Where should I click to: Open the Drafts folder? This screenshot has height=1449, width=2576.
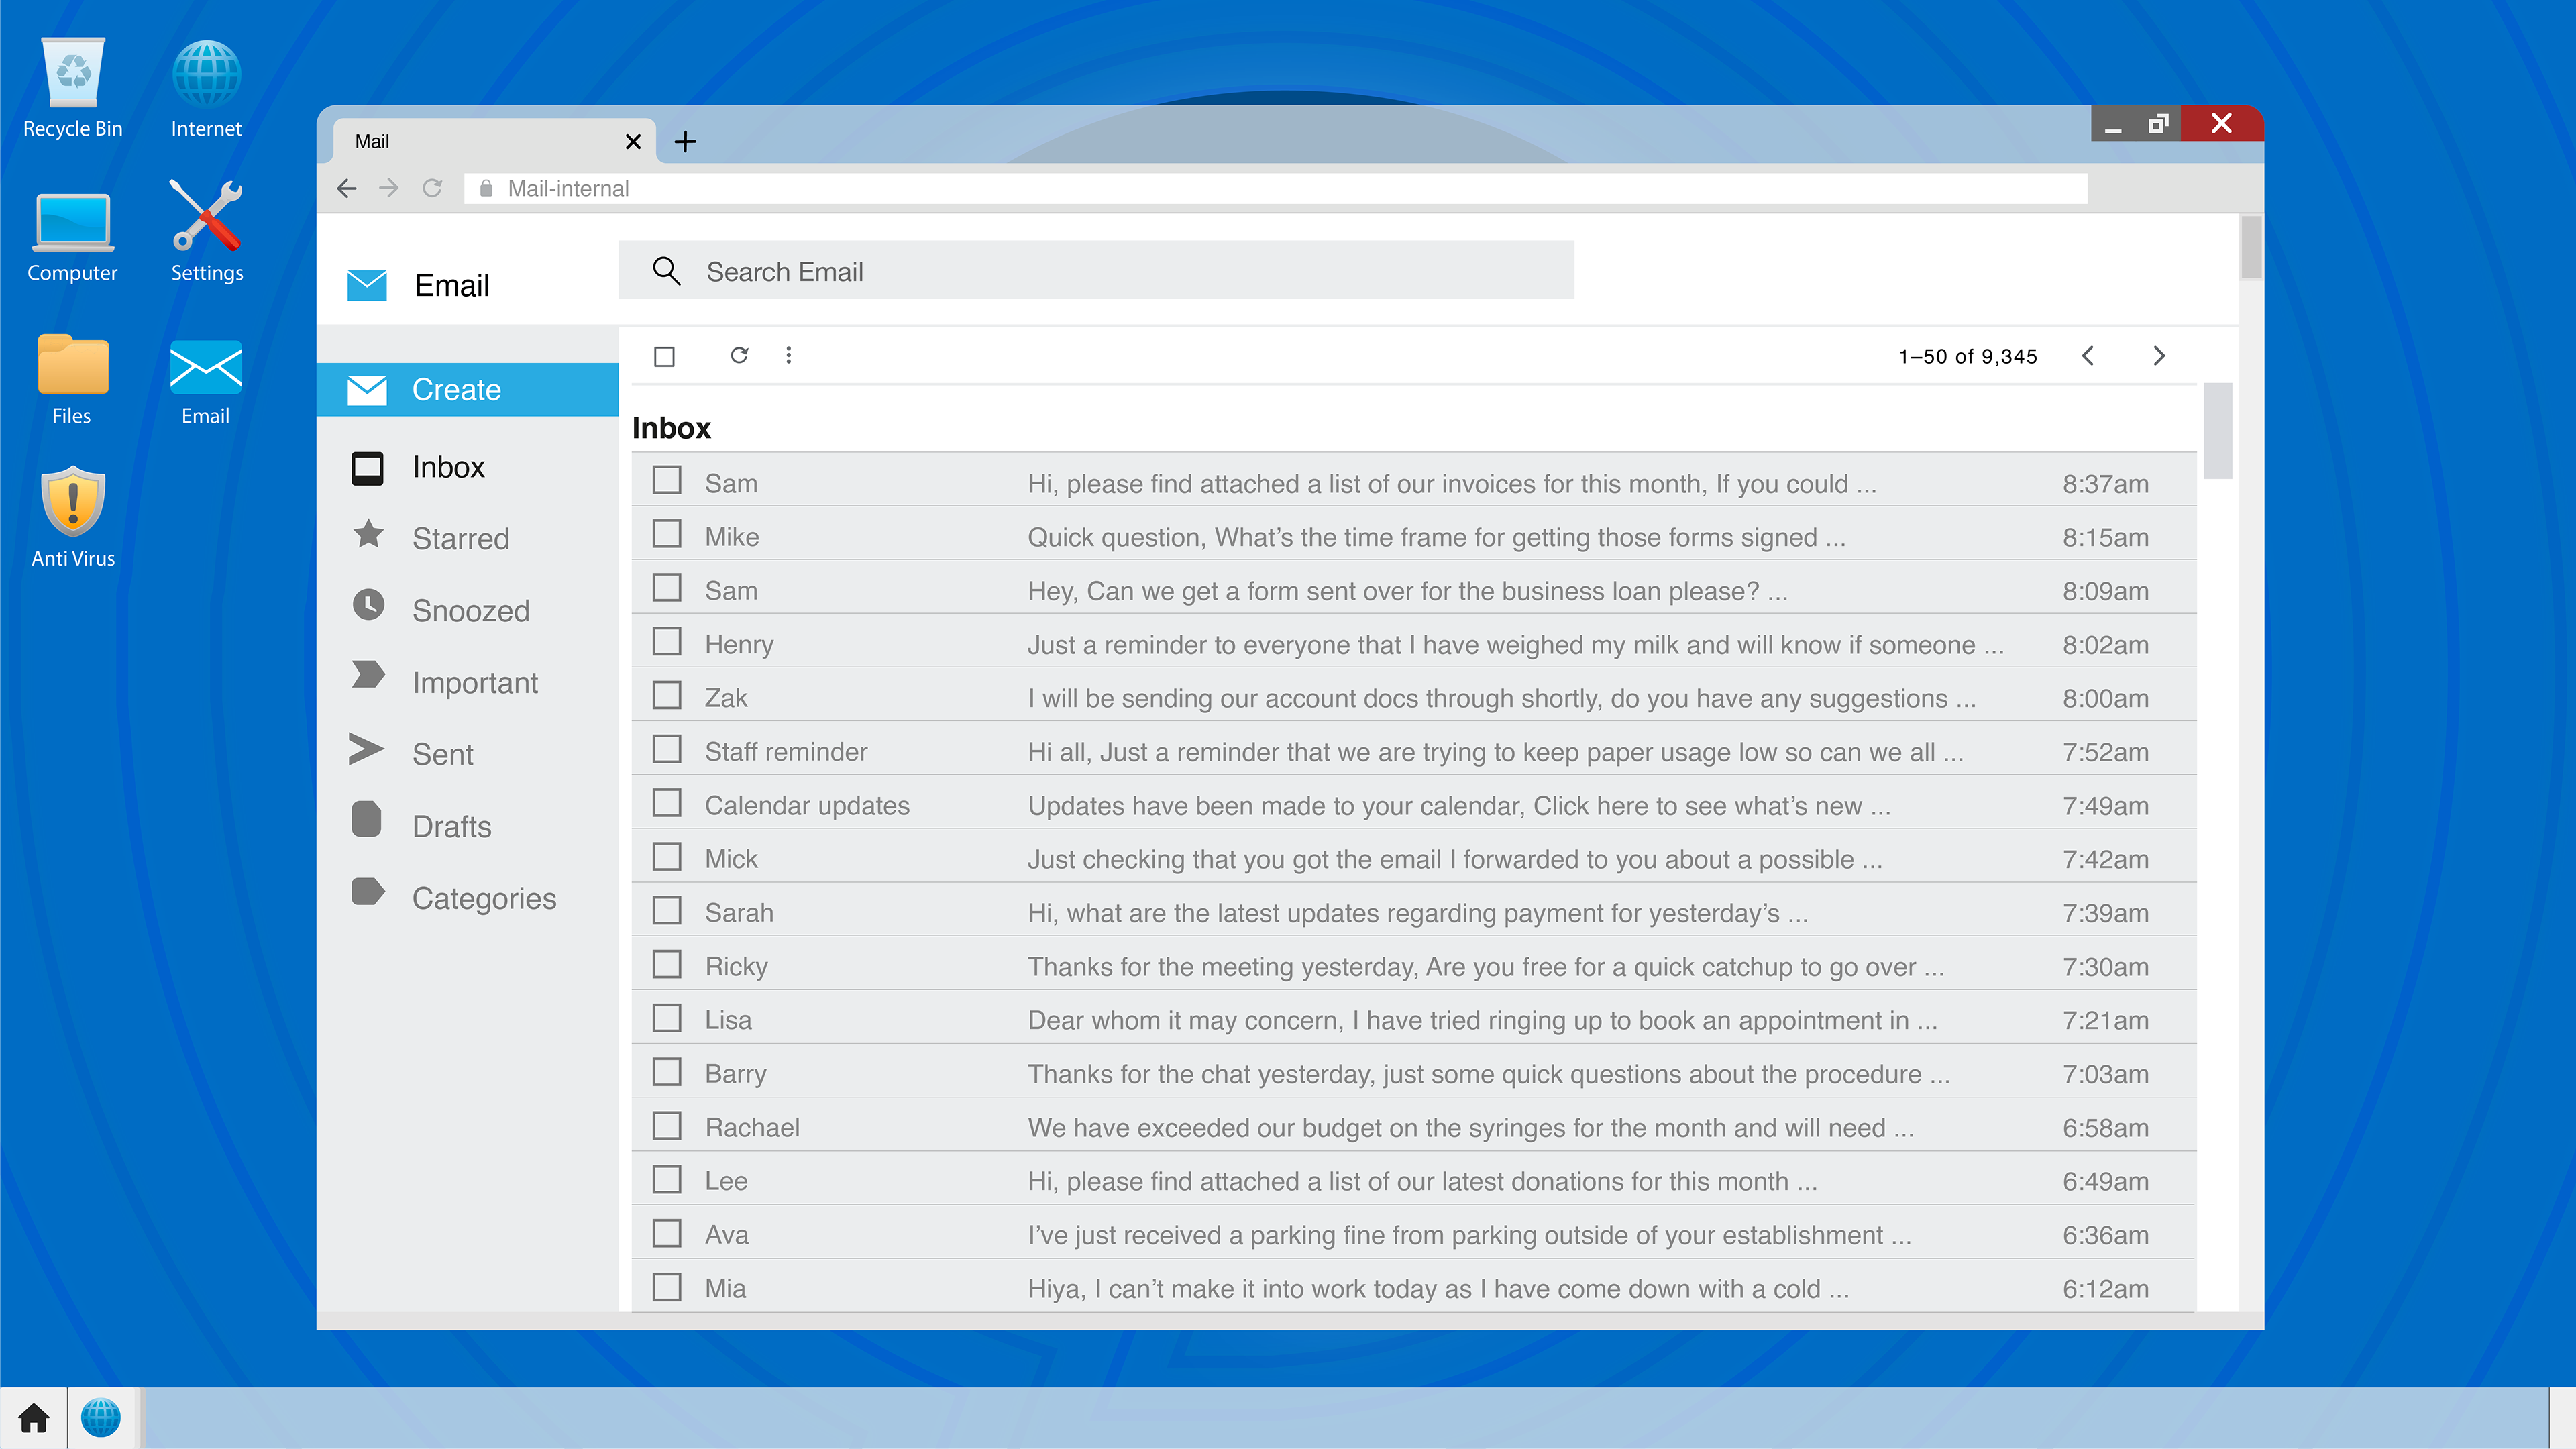pos(451,826)
